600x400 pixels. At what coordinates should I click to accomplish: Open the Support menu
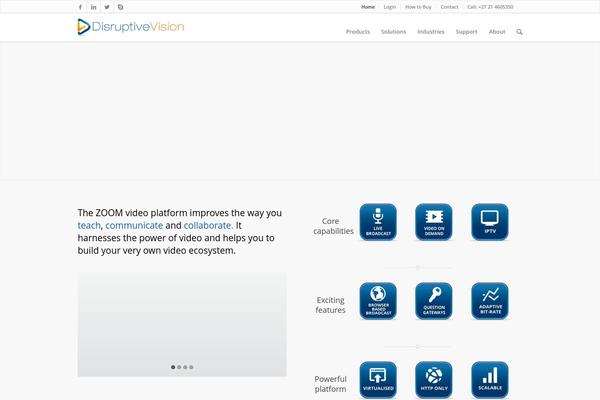pos(466,32)
